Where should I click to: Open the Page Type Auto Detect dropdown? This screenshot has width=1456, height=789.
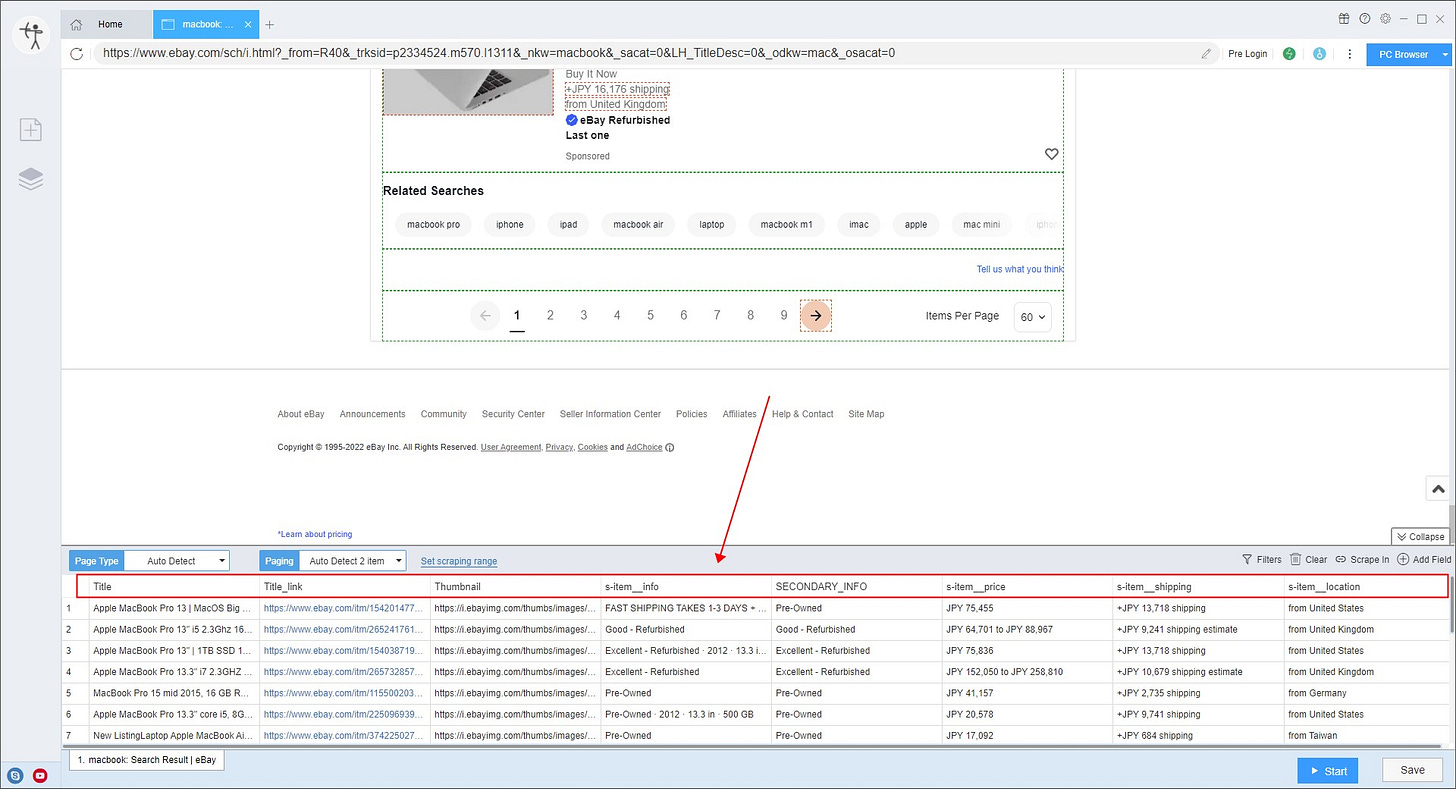coord(176,561)
